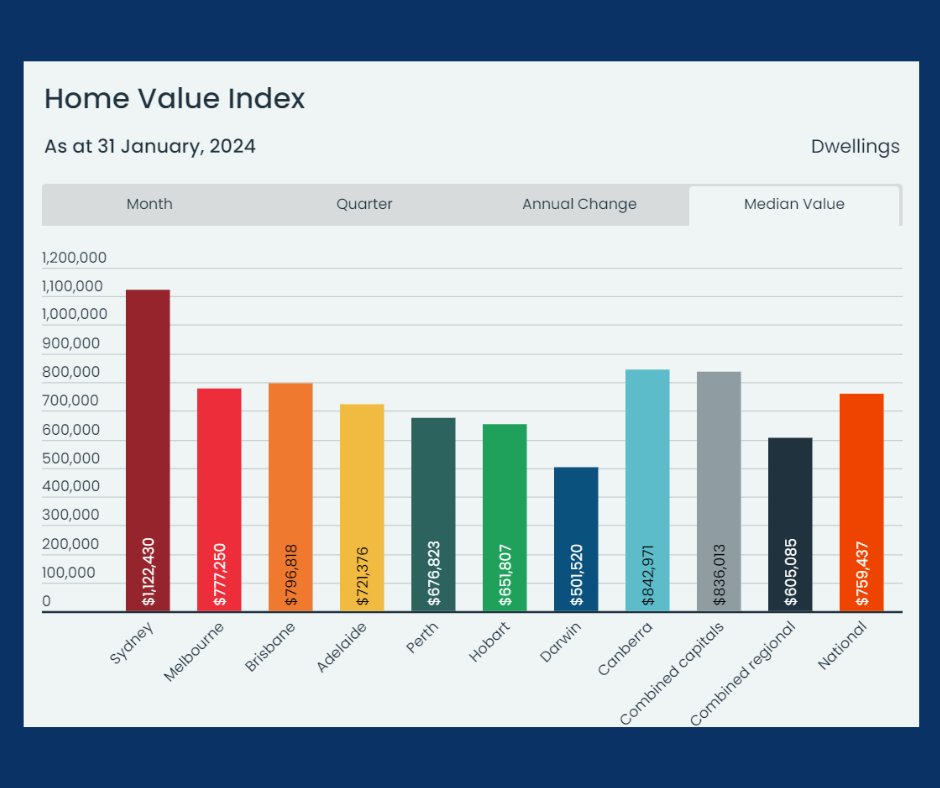Click the Perth axis label

[422, 638]
